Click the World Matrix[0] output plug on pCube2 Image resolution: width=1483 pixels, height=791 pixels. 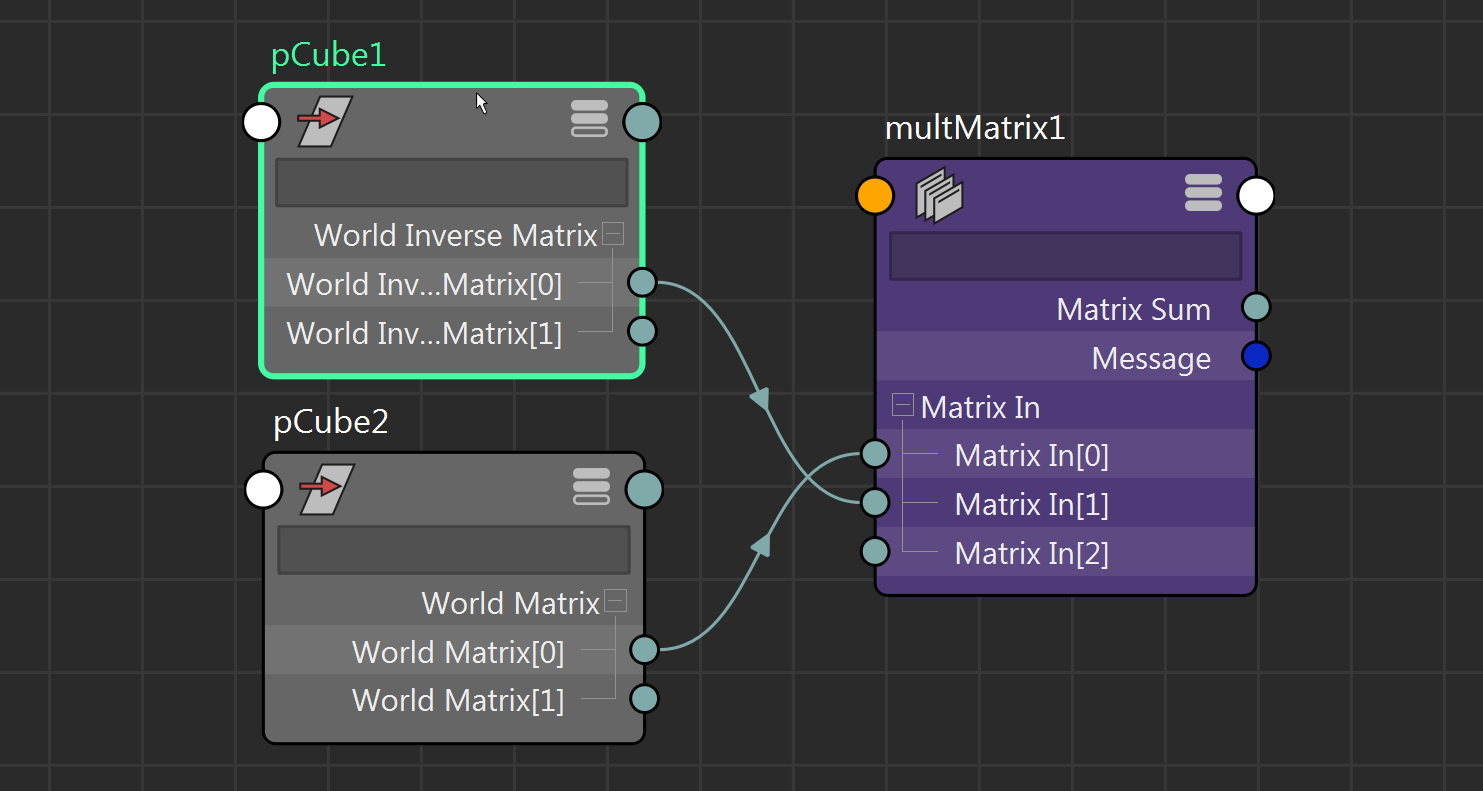644,649
